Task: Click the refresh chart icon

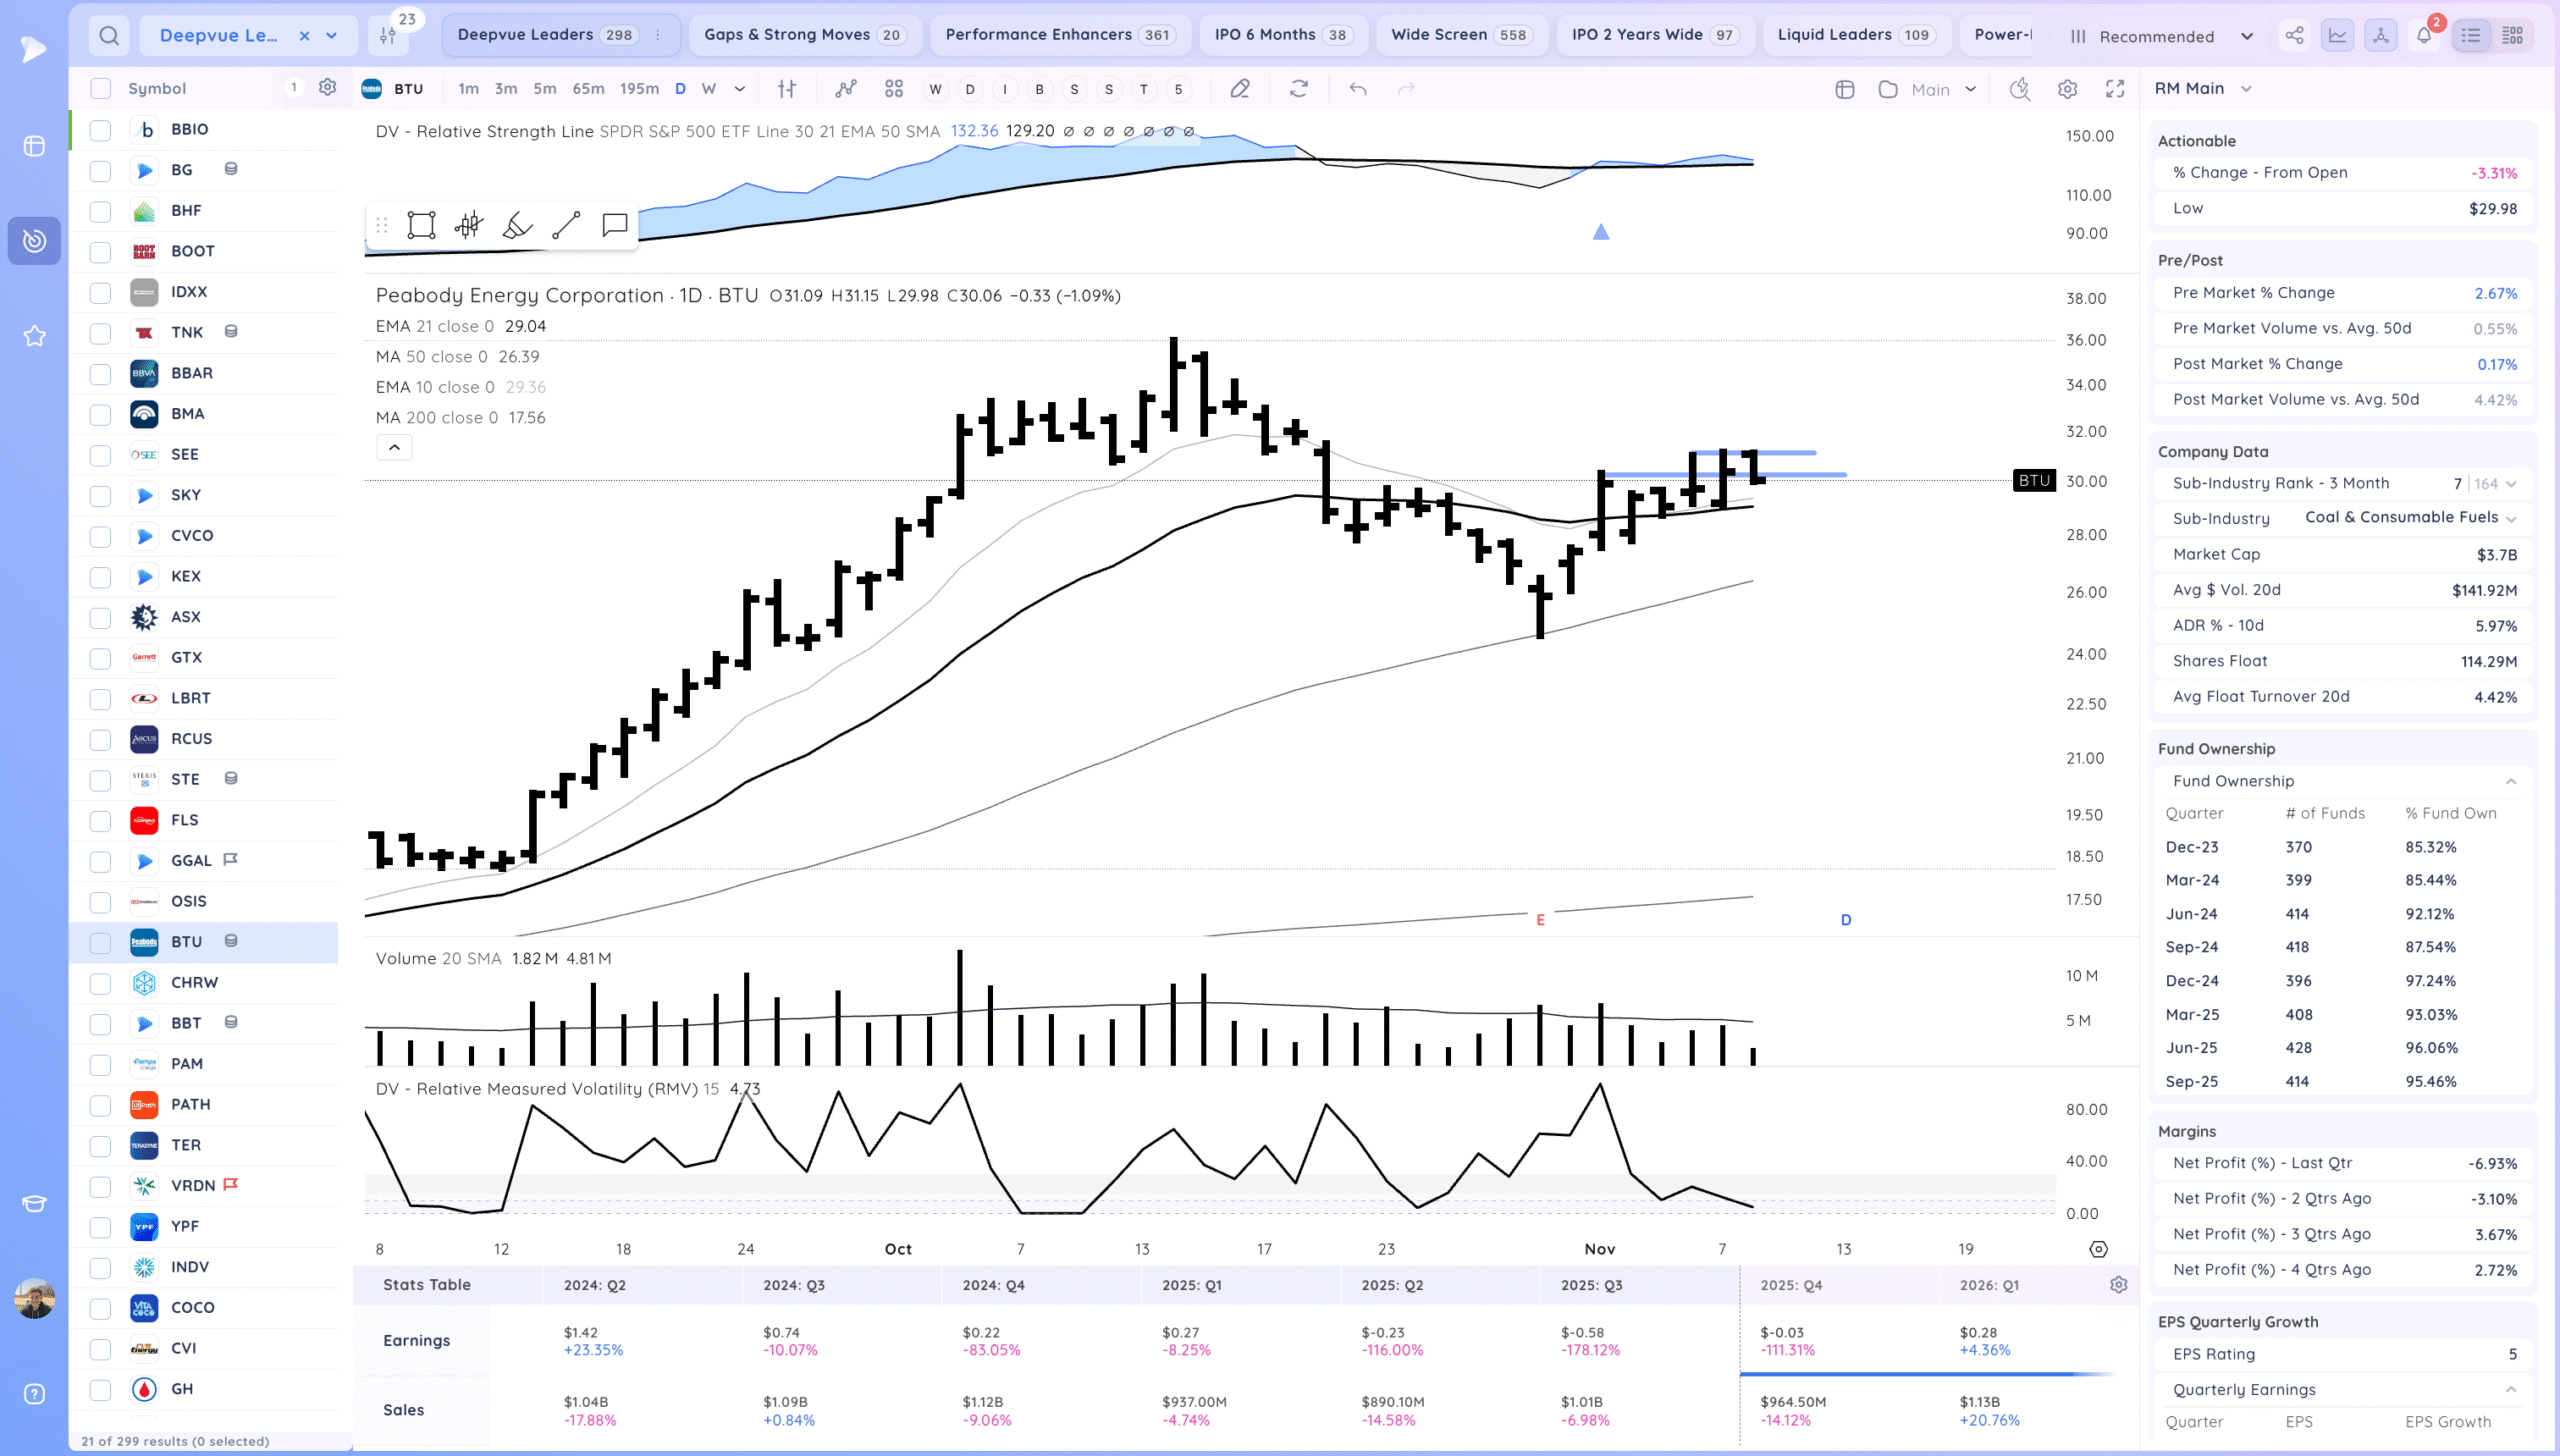Action: (1298, 89)
